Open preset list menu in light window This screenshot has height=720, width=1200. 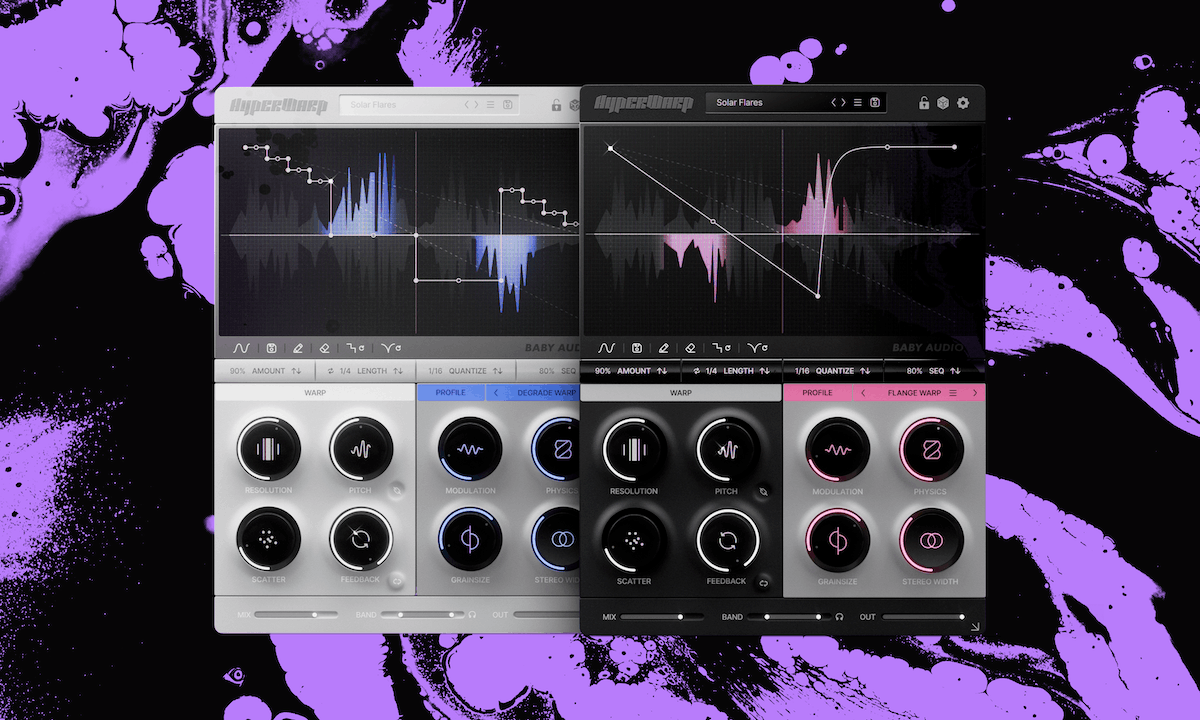(x=491, y=103)
